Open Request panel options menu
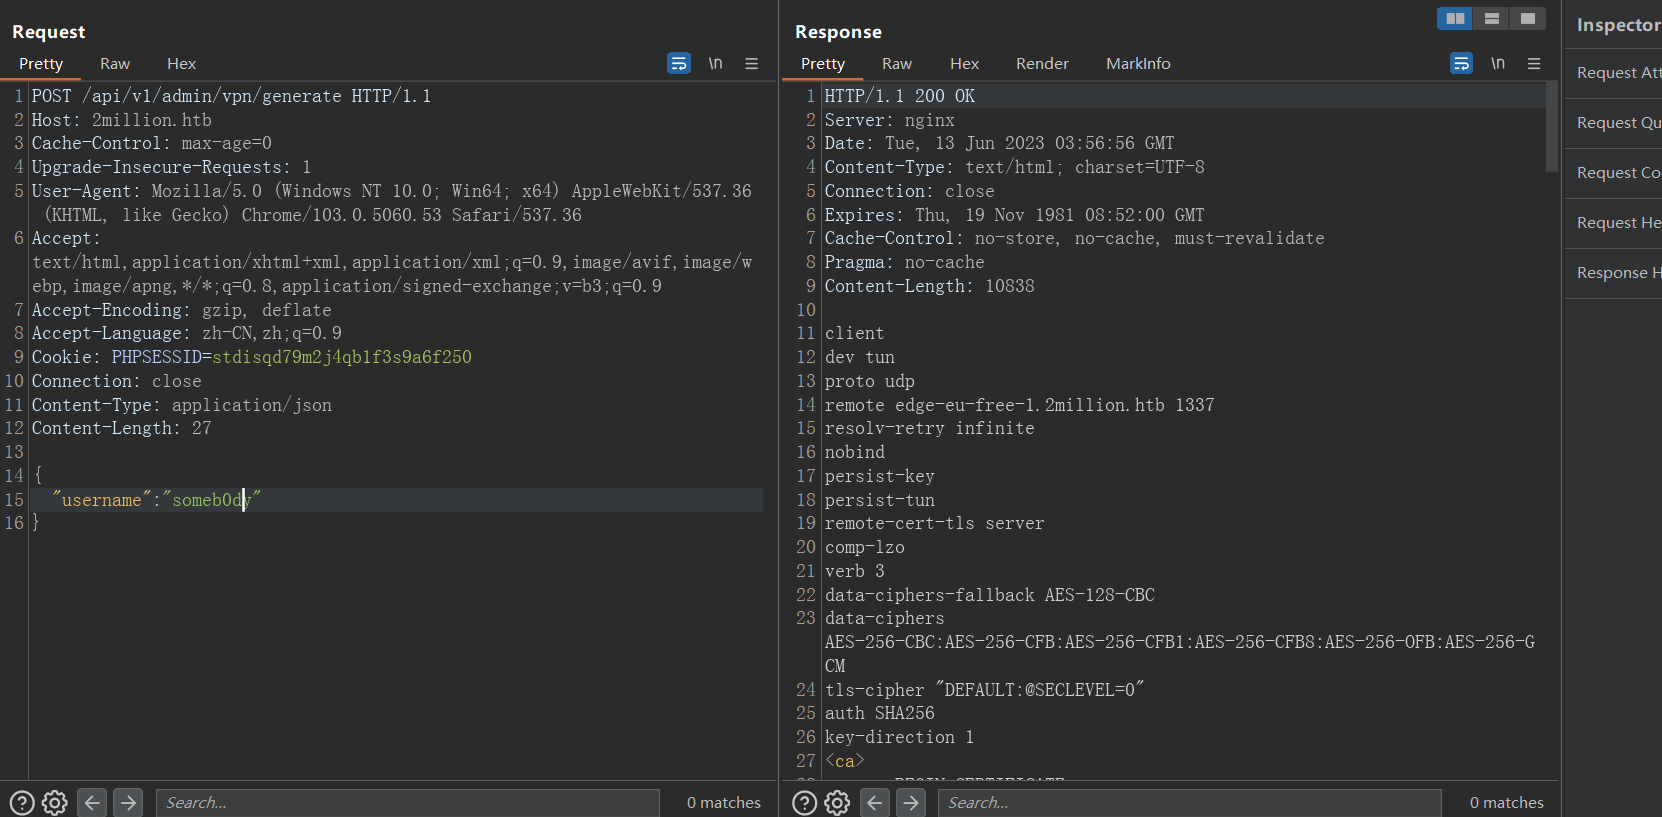 (x=751, y=63)
